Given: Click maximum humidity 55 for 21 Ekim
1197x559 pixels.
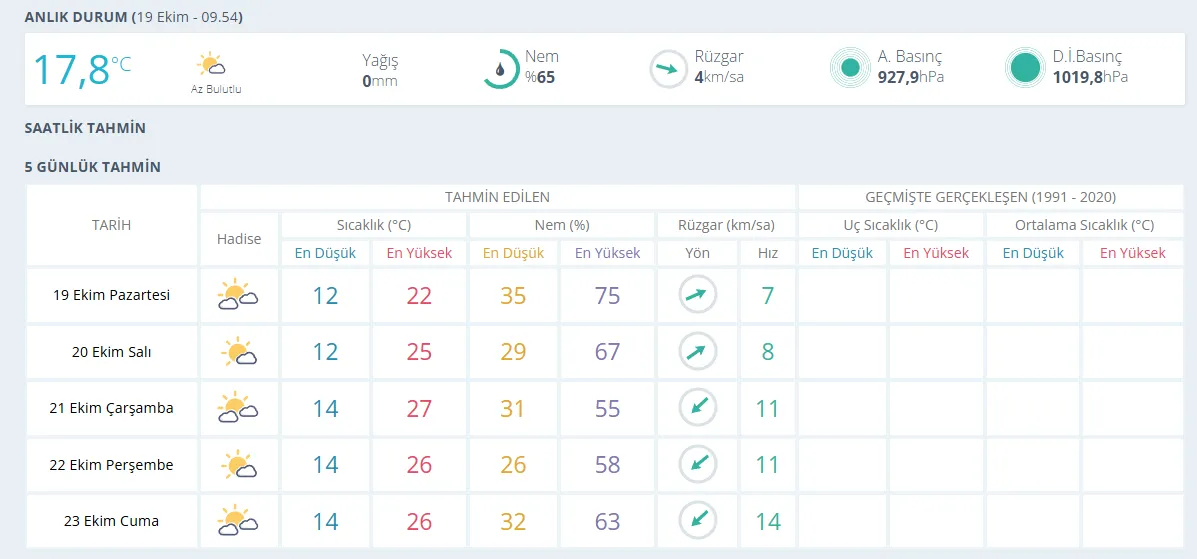Looking at the screenshot, I should (x=608, y=409).
